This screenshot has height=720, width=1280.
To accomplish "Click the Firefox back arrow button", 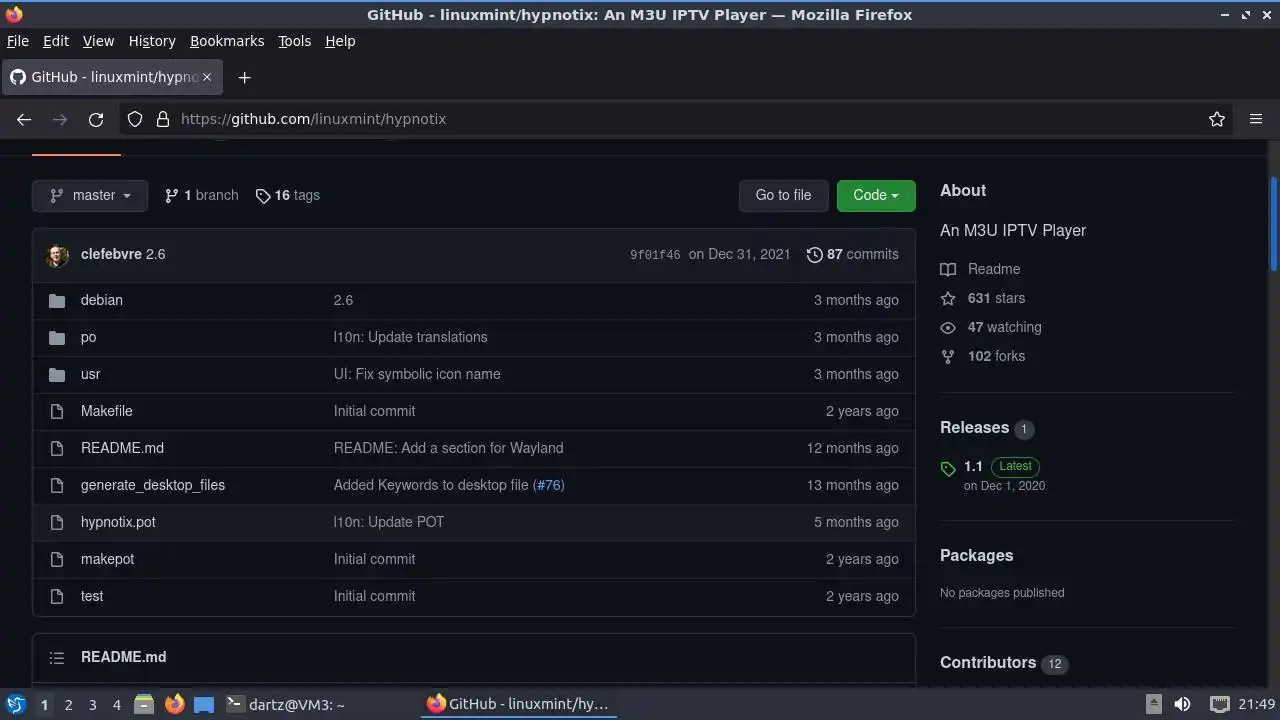I will coord(24,119).
